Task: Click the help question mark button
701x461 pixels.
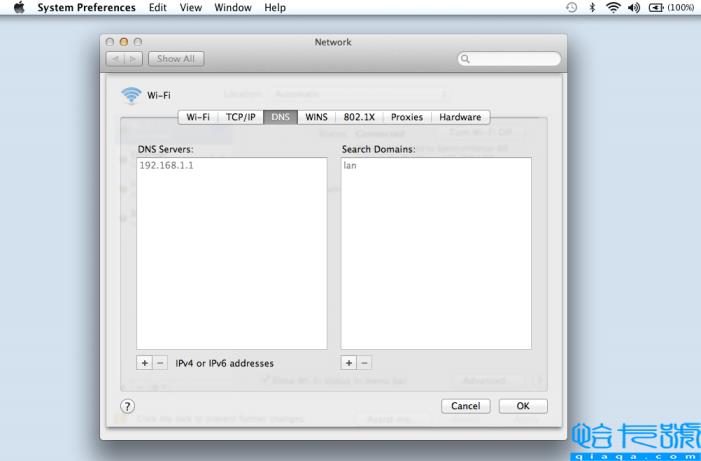Action: 127,406
